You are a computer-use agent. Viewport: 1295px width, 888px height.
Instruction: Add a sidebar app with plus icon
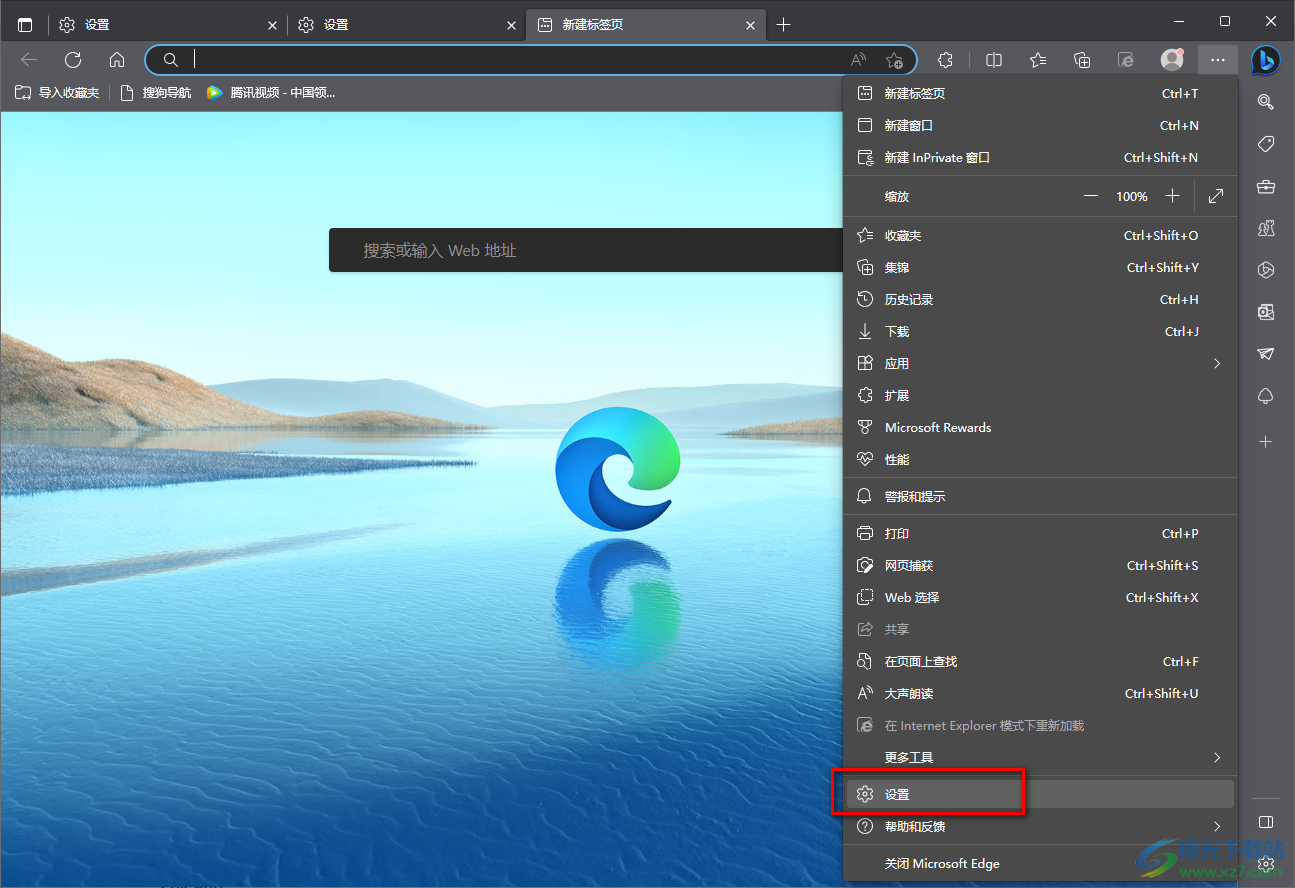point(1266,441)
